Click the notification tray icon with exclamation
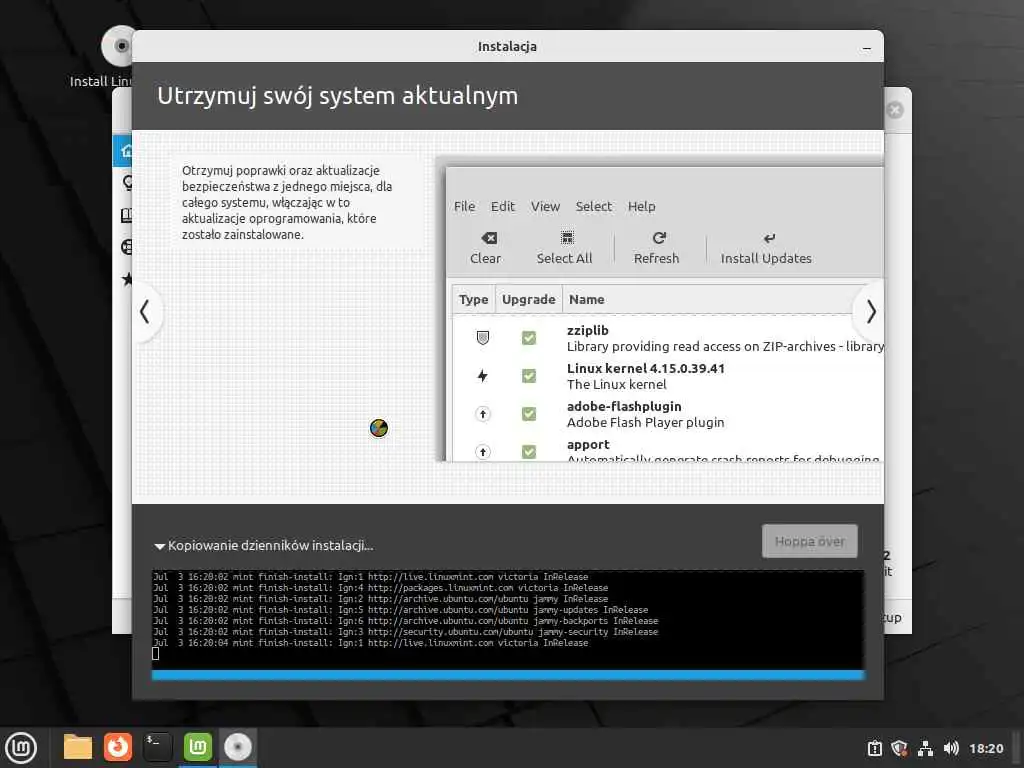The image size is (1024, 768). click(874, 748)
